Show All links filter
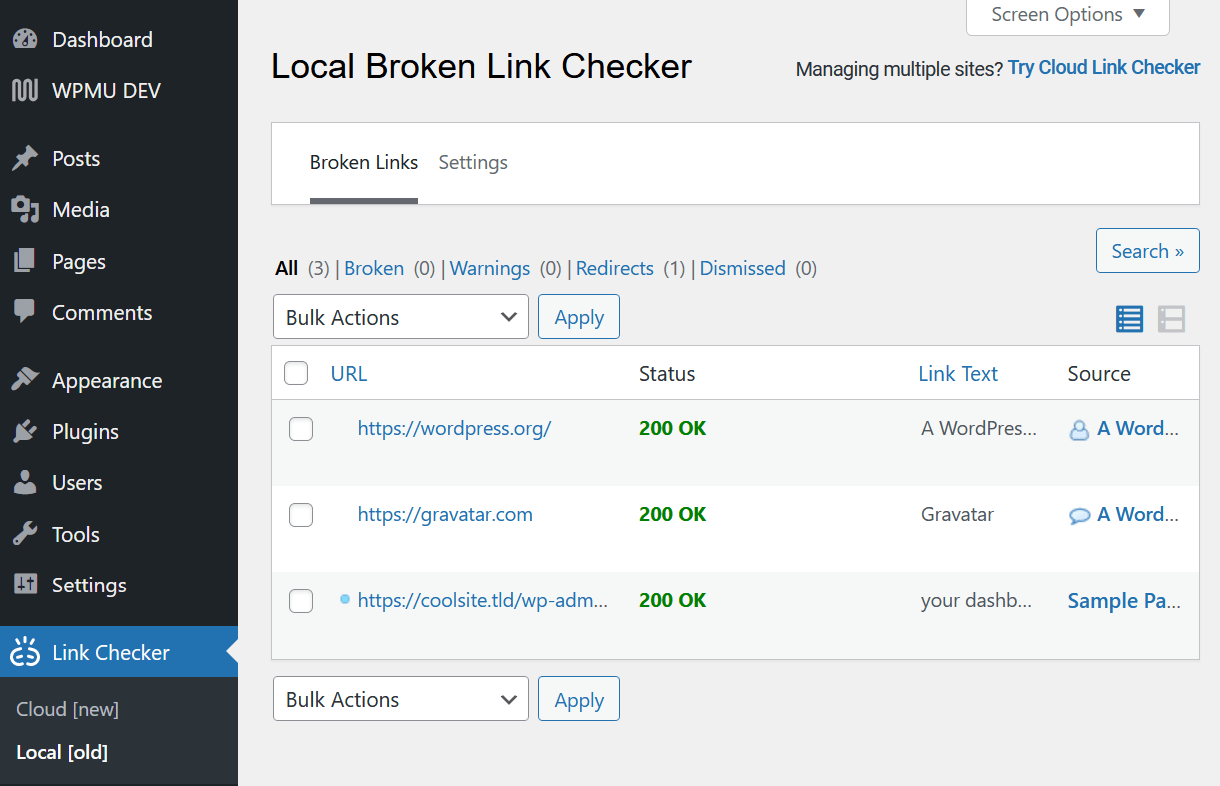This screenshot has height=786, width=1220. coord(287,268)
